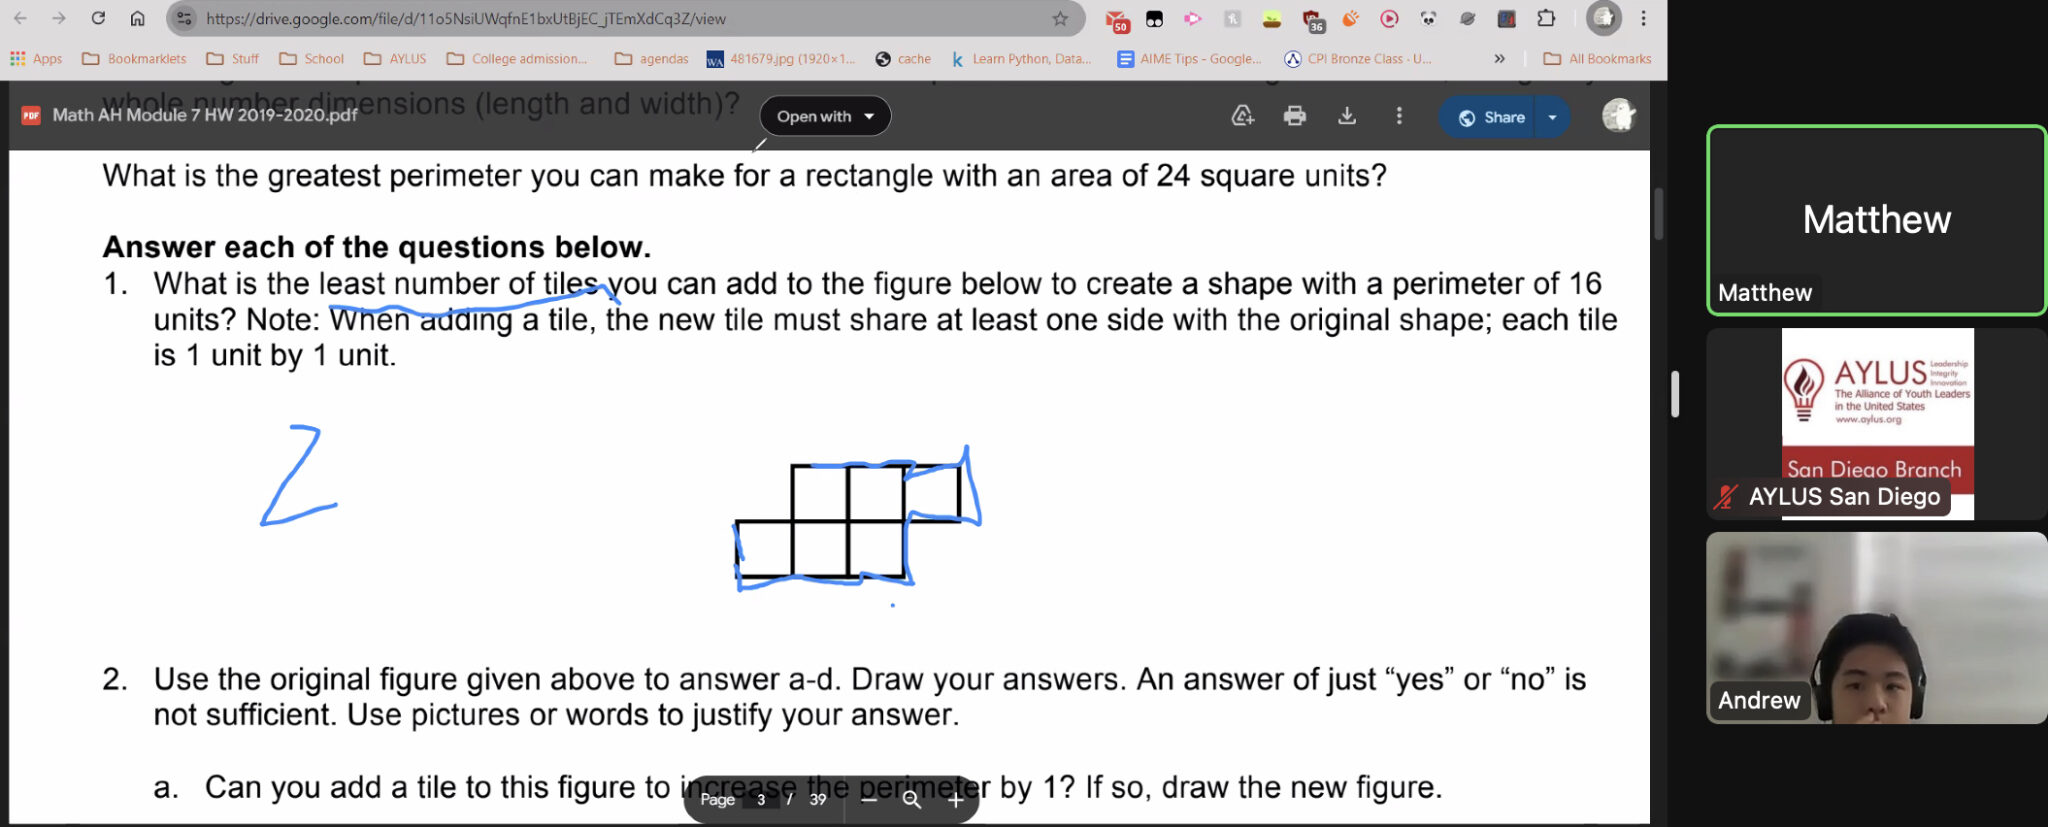
Task: Click the browser forward arrow
Action: [x=59, y=18]
